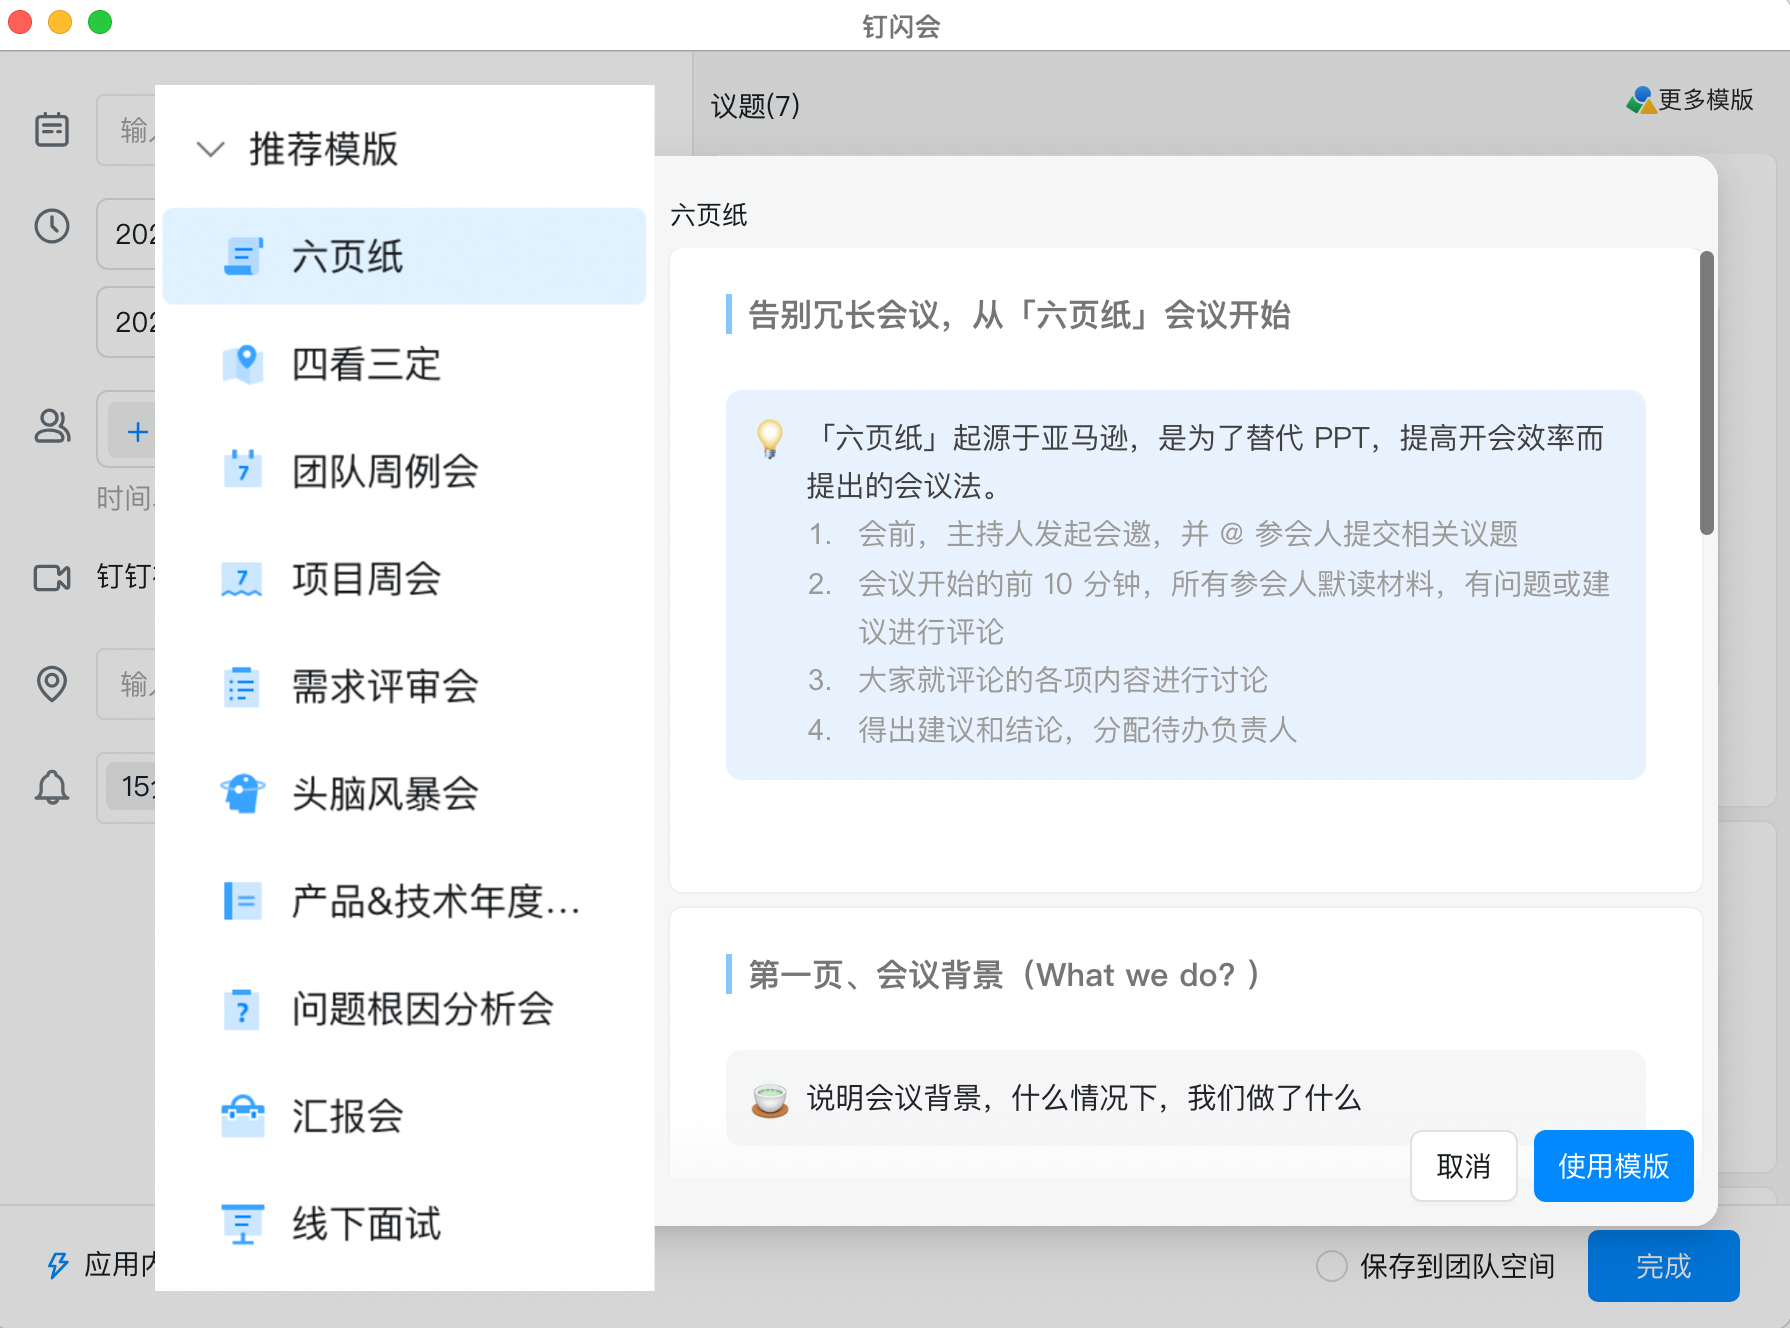Click the 完成 button
This screenshot has width=1790, height=1328.
coord(1664,1266)
